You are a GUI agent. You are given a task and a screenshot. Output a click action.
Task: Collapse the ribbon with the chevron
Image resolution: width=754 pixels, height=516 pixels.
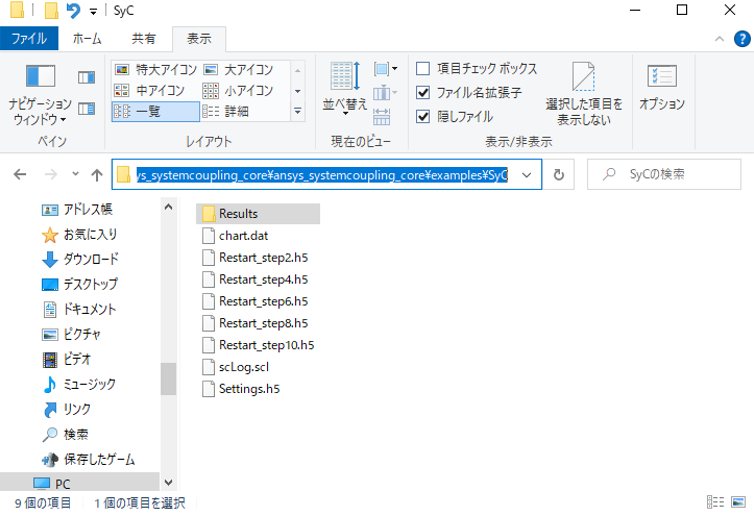tap(717, 39)
